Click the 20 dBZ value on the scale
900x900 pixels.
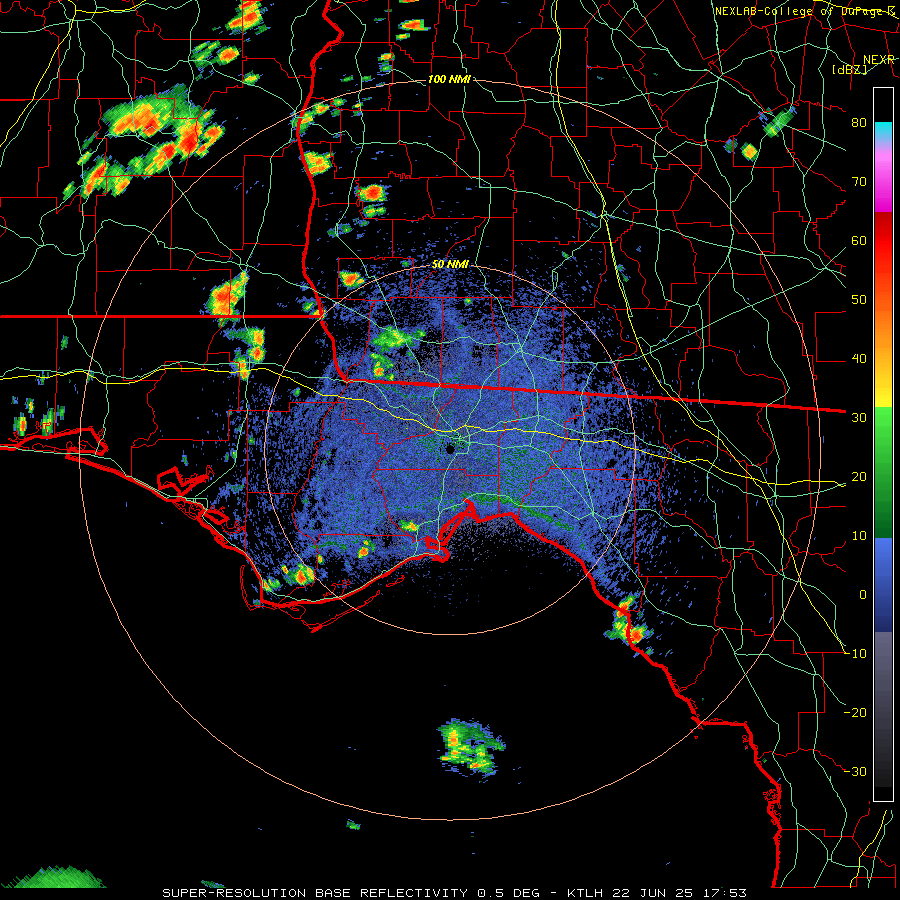[859, 477]
